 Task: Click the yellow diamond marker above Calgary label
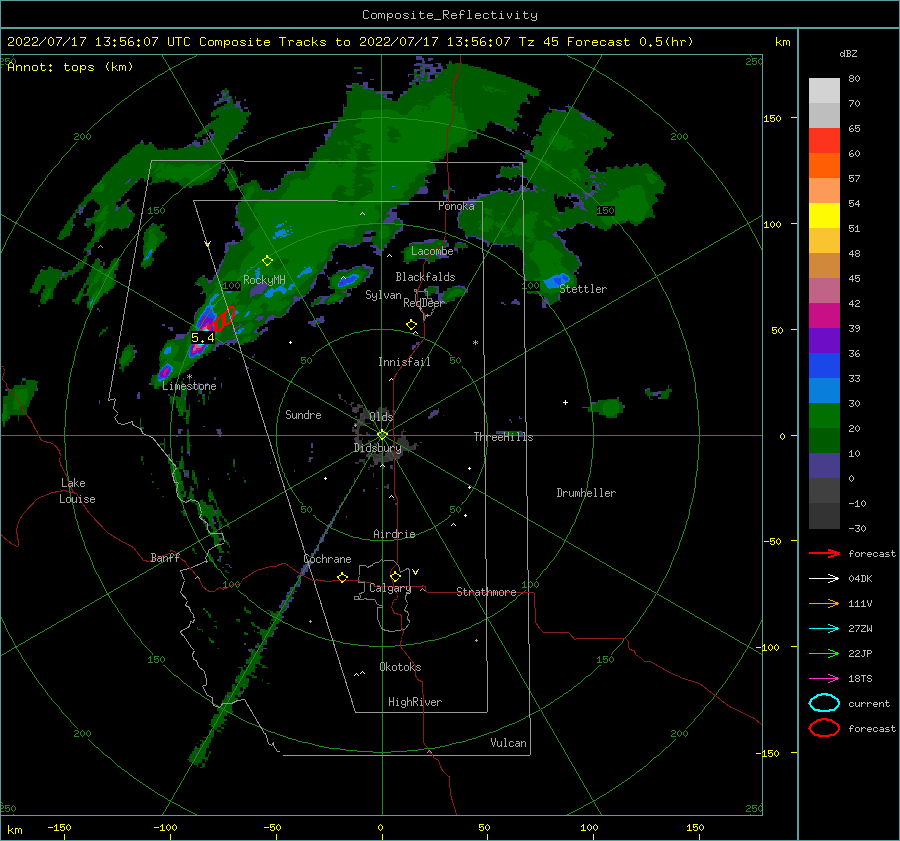[x=395, y=576]
